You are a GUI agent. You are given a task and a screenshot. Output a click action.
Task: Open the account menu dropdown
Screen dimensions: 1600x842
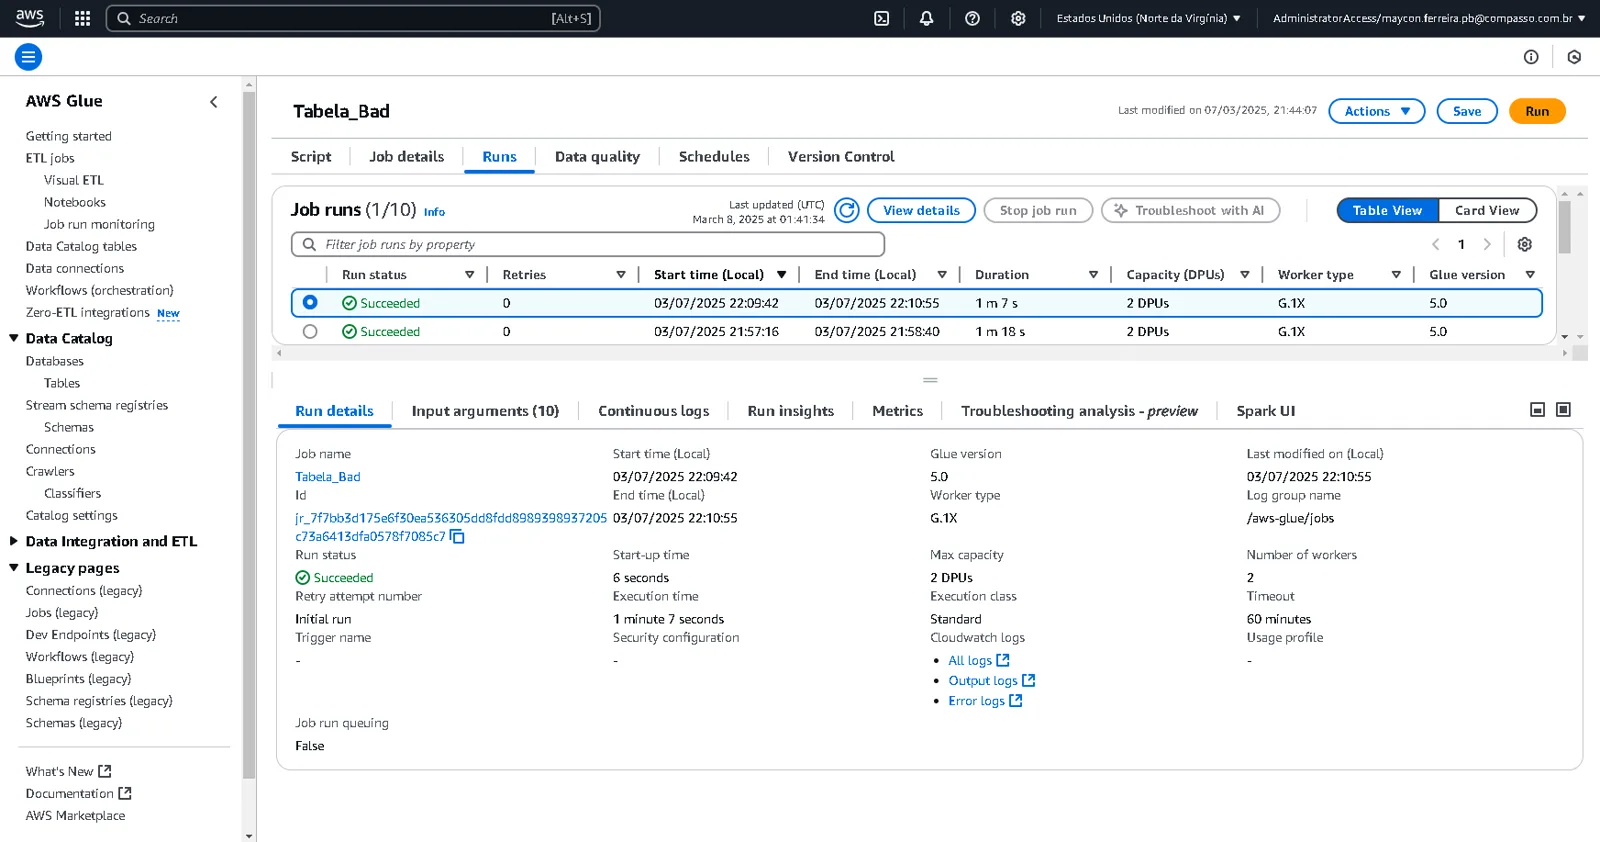(1429, 18)
